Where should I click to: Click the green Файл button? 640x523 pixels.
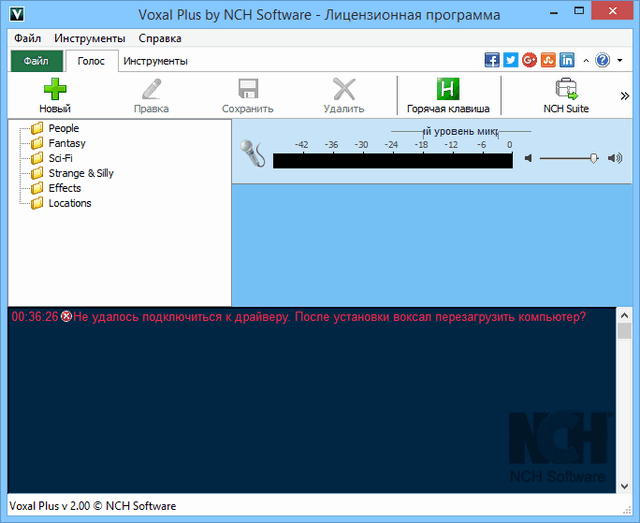pyautogui.click(x=36, y=61)
